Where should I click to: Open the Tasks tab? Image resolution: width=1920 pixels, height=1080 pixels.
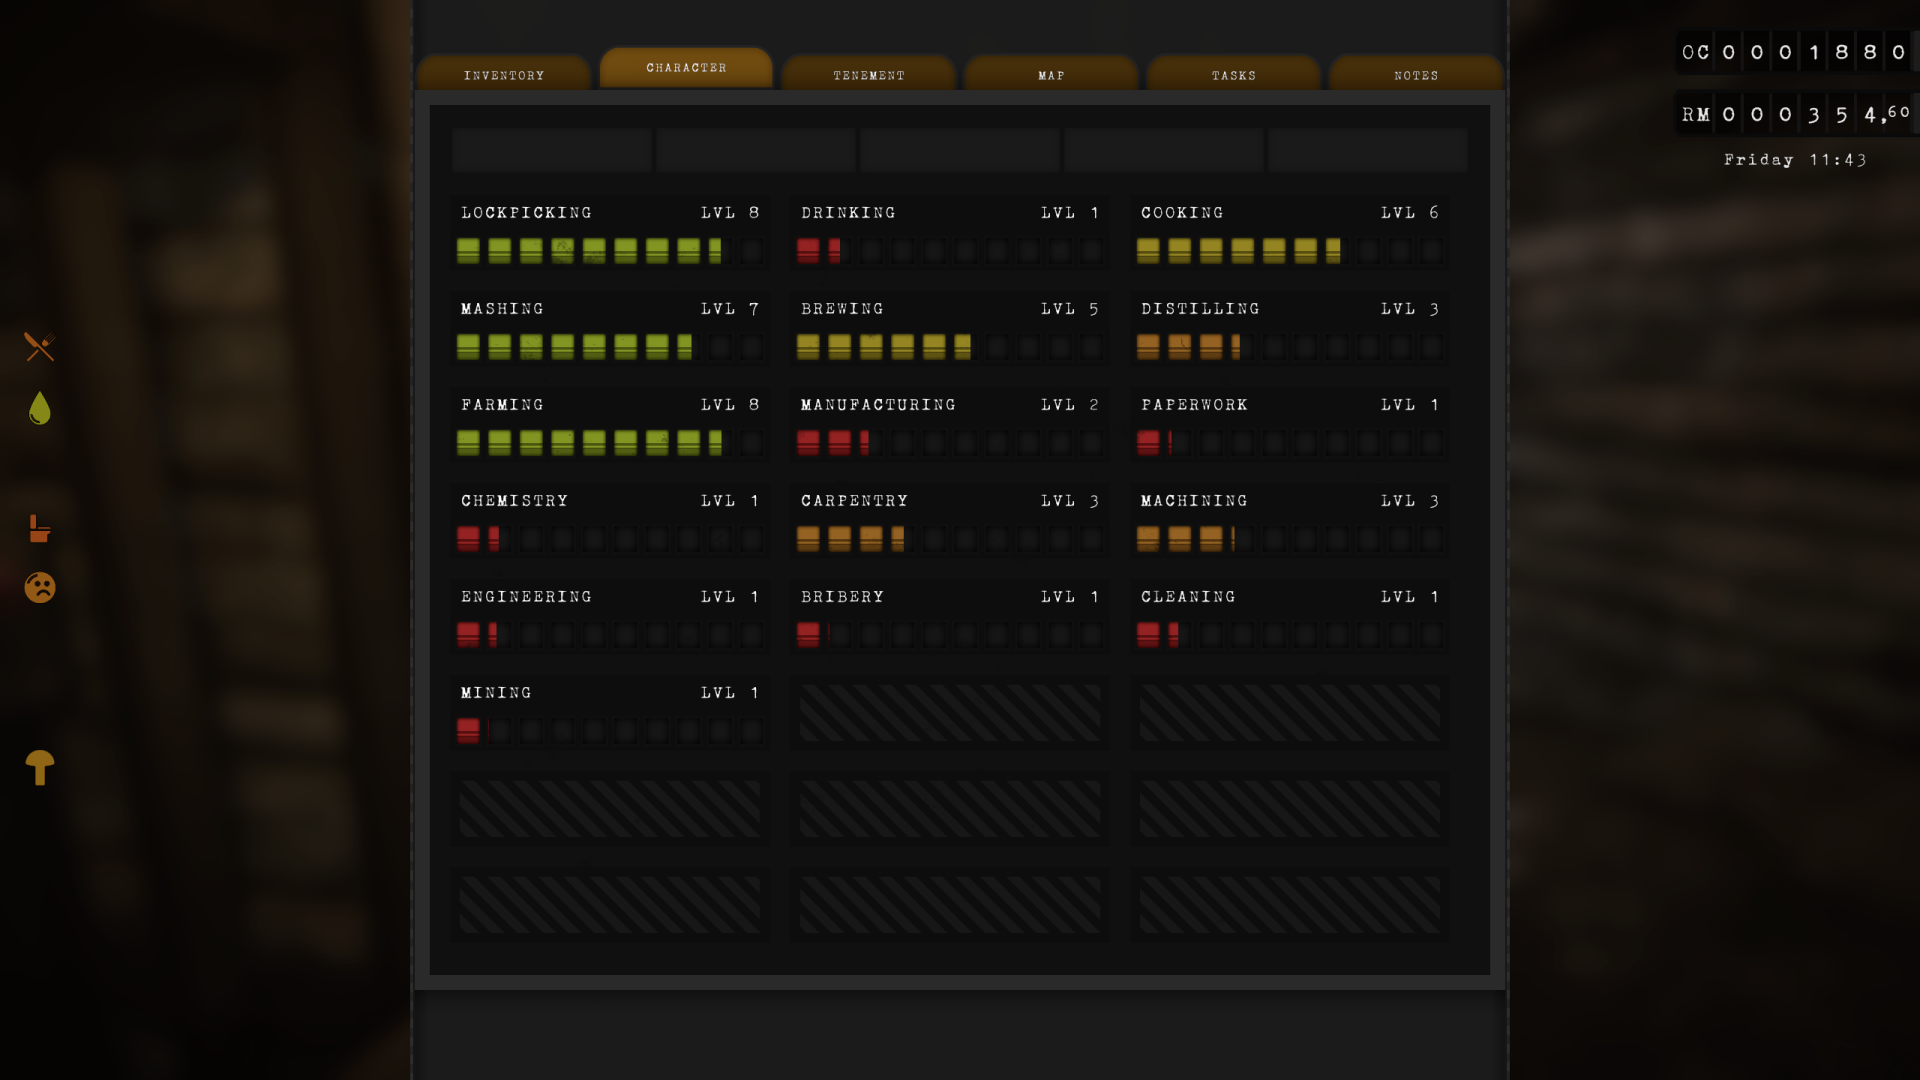(1233, 74)
